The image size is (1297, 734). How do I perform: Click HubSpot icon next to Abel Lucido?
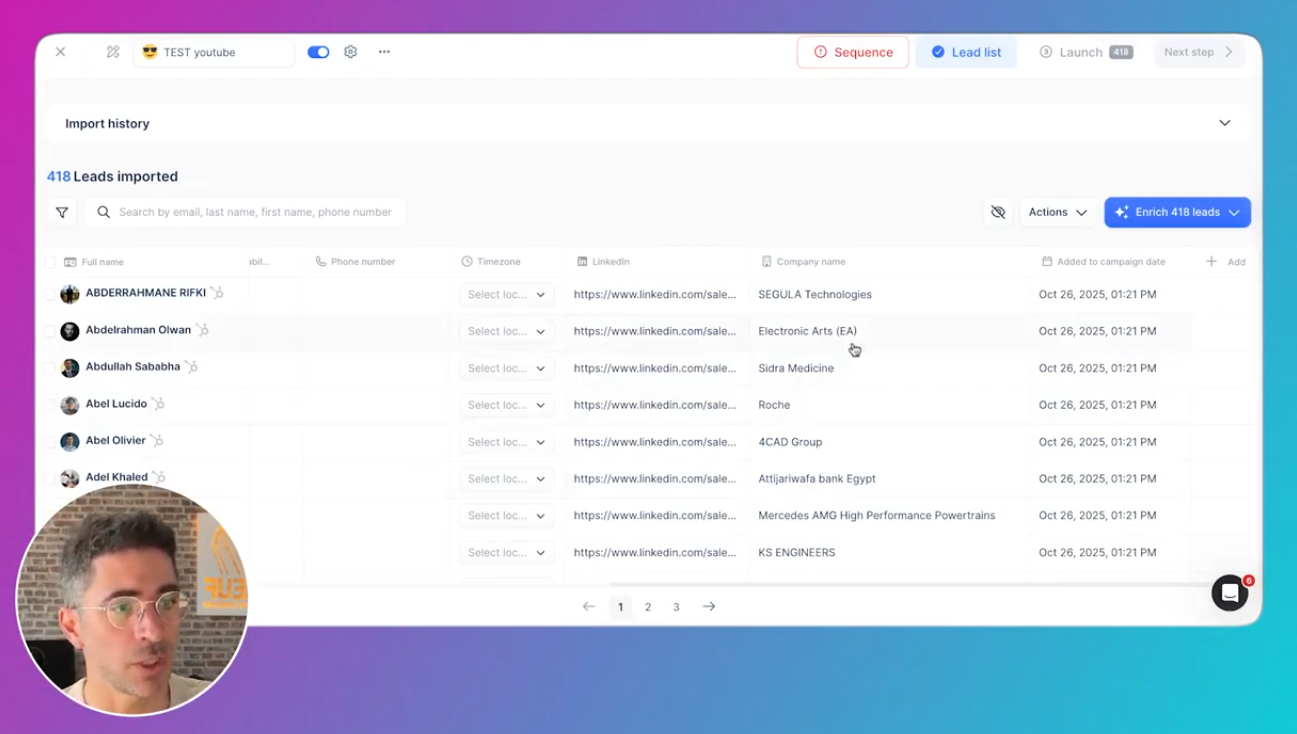[158, 404]
